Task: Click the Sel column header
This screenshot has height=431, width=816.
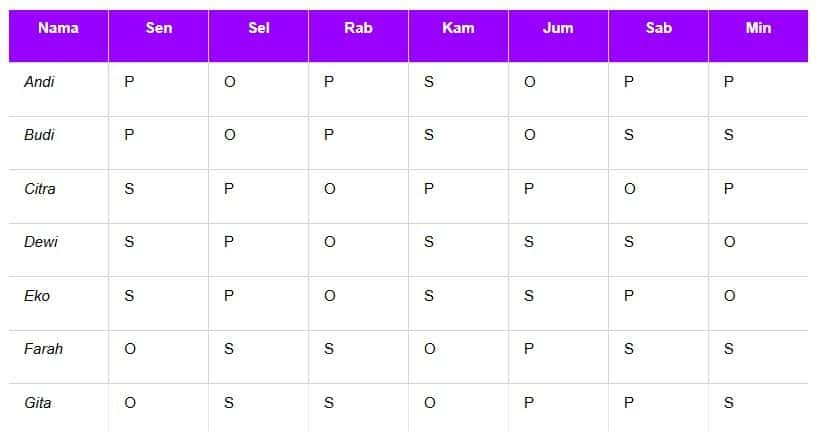Action: (x=258, y=28)
